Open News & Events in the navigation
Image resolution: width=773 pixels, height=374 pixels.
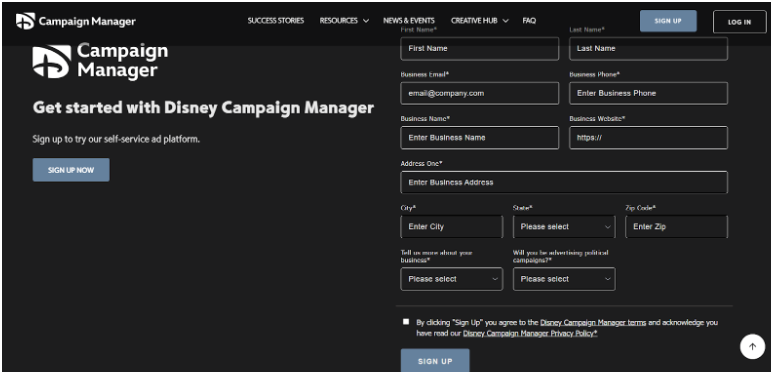(x=409, y=21)
